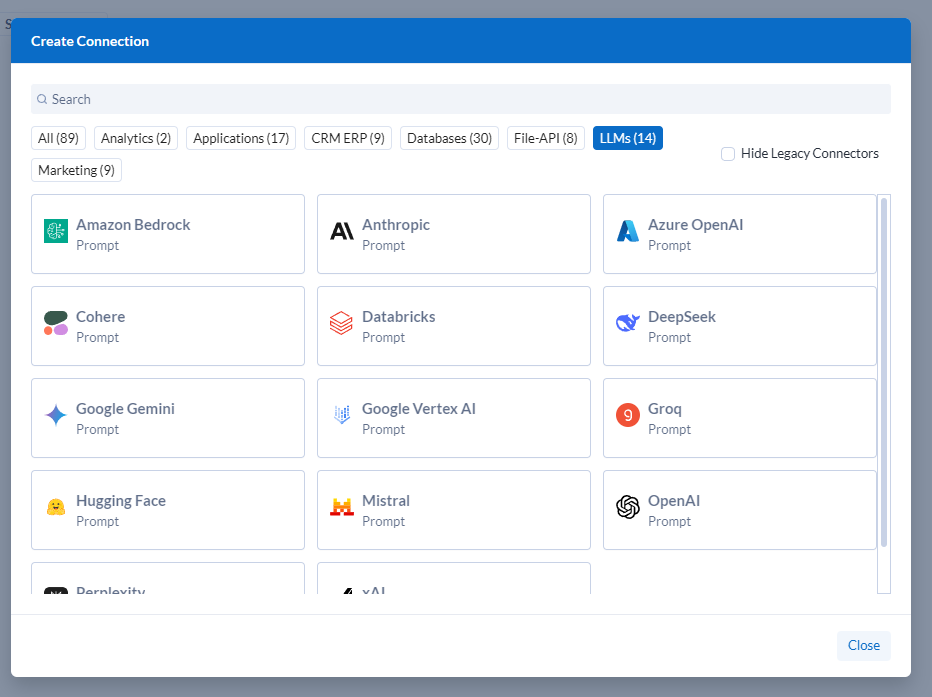Image resolution: width=932 pixels, height=697 pixels.
Task: Click the Prompt label under Amazon Bedrock
Action: coord(97,245)
